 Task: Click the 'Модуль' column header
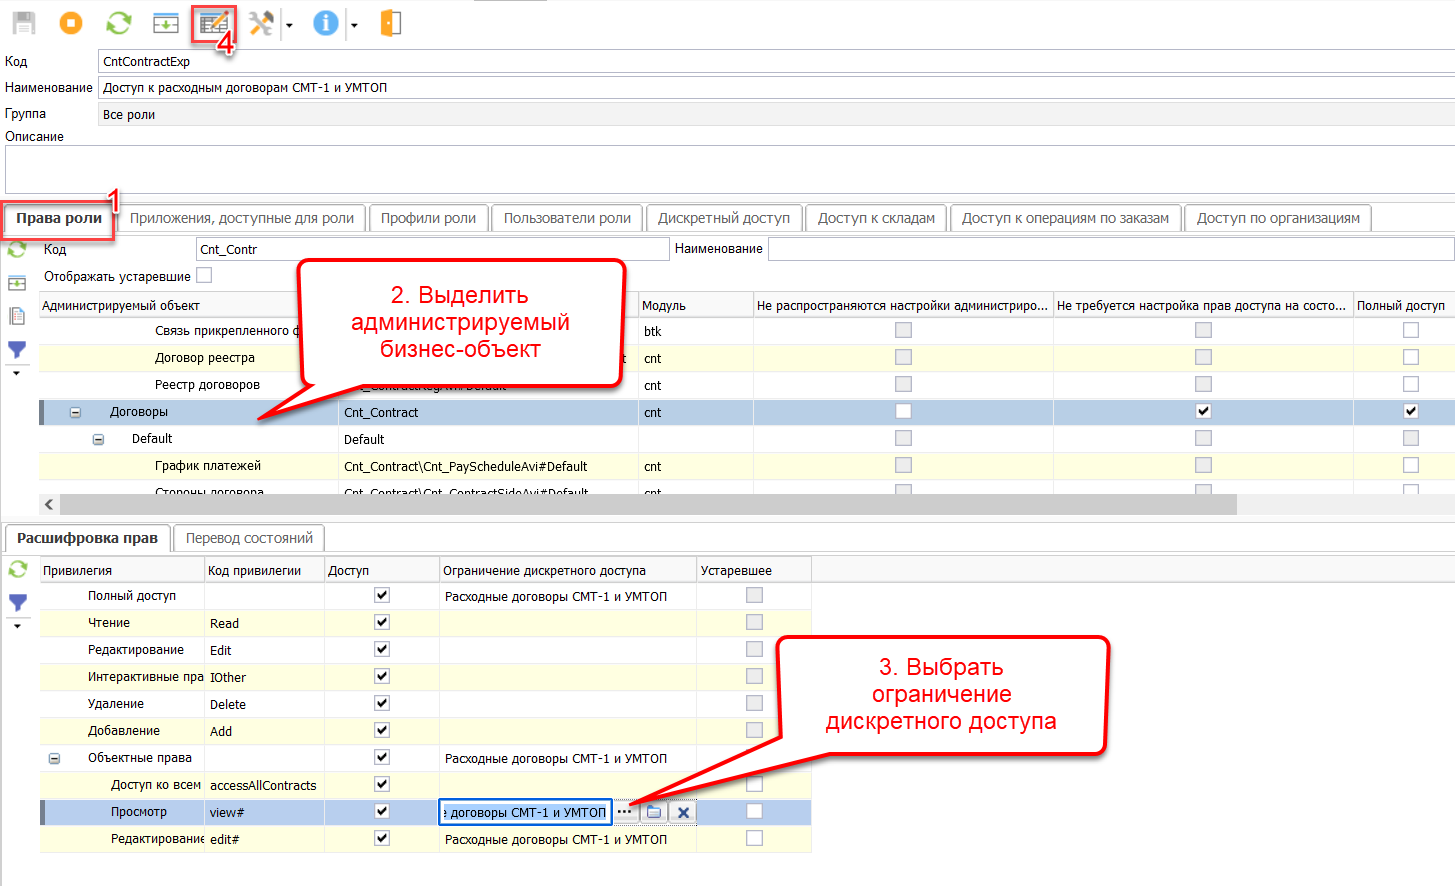click(664, 305)
